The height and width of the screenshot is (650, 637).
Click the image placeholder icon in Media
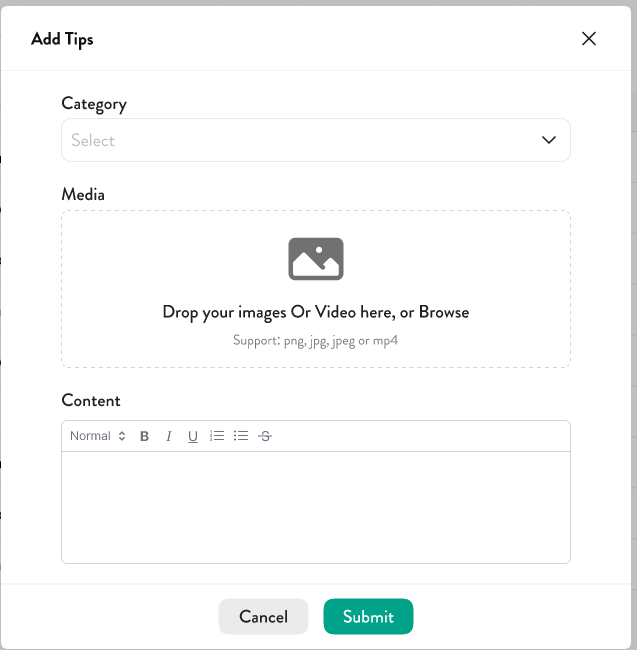pos(316,259)
